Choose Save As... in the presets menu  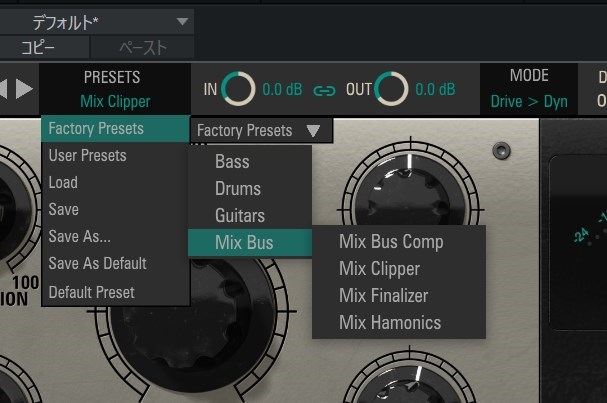[x=79, y=237]
